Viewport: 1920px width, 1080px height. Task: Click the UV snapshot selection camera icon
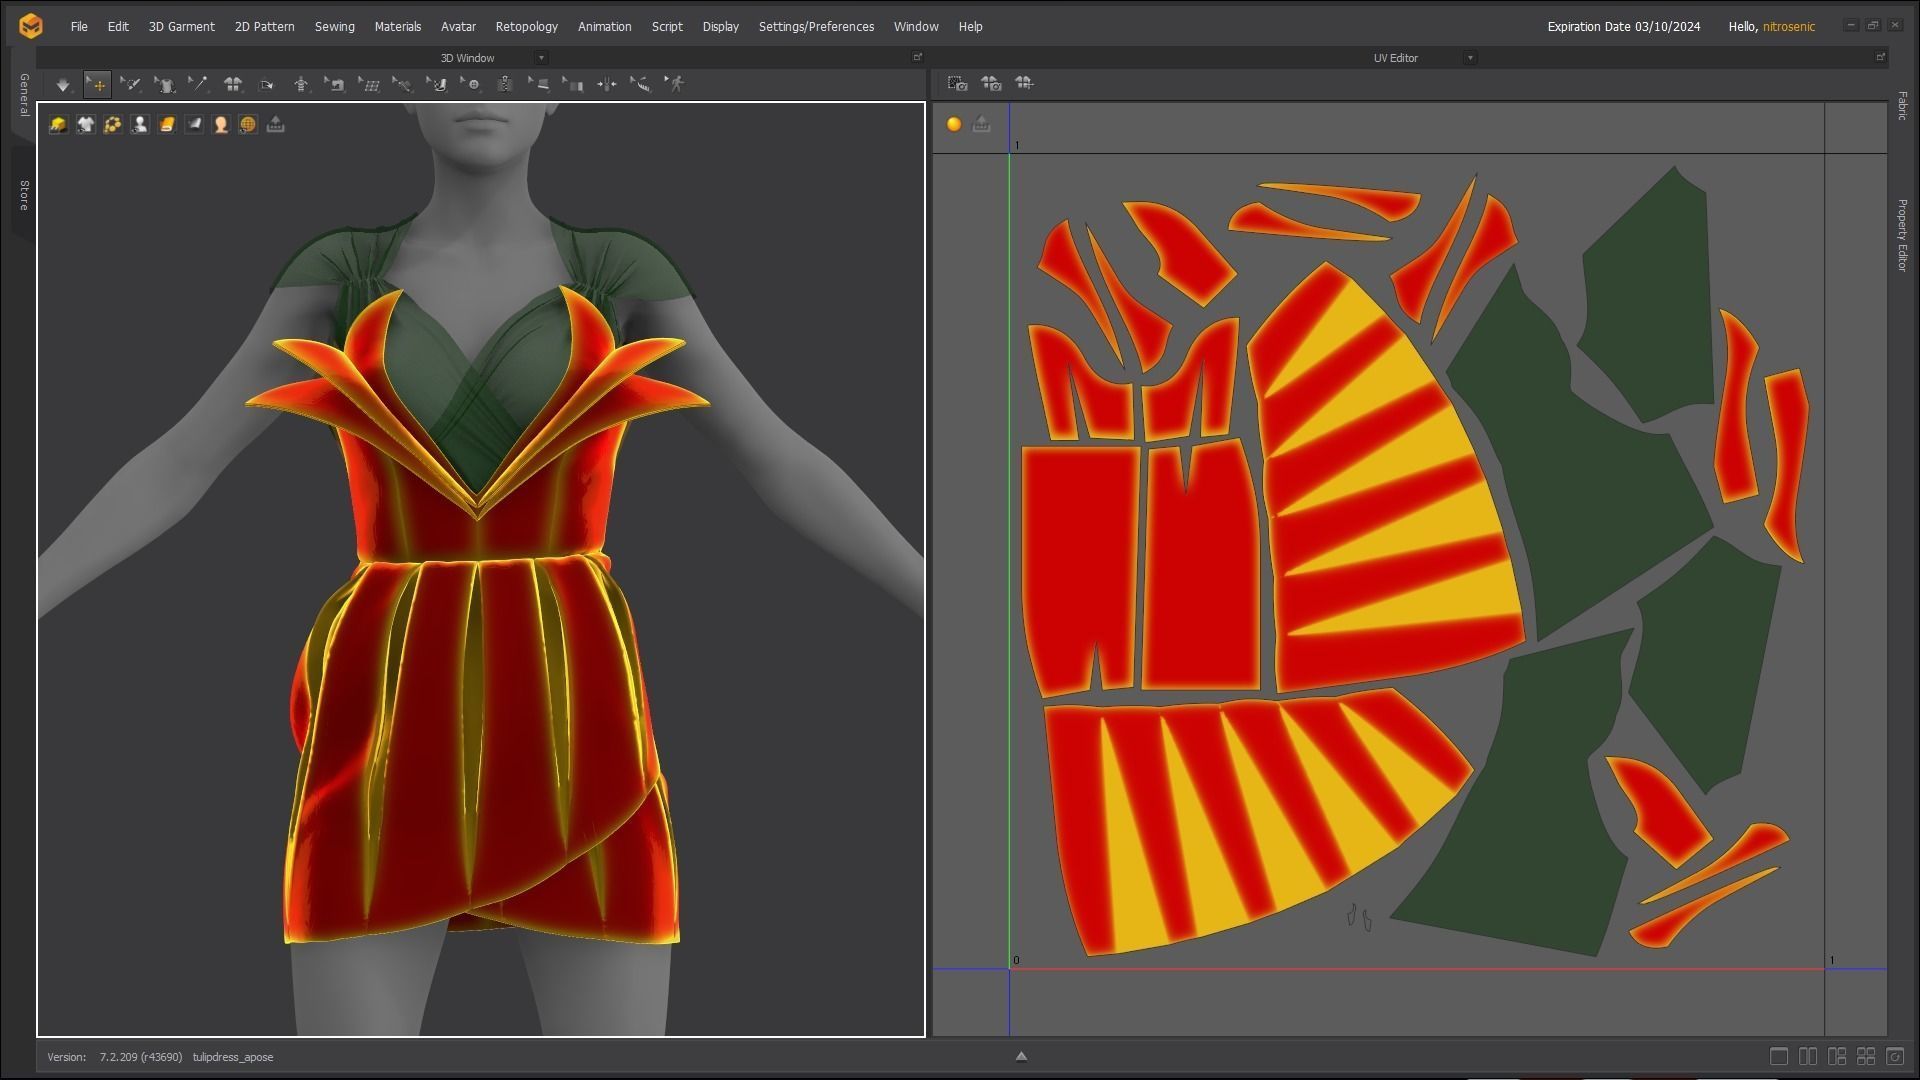click(958, 84)
